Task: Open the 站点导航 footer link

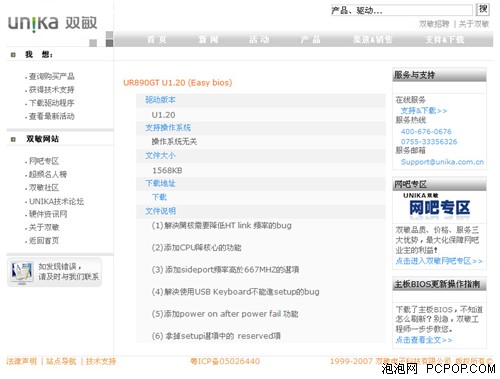Action: coord(61,361)
